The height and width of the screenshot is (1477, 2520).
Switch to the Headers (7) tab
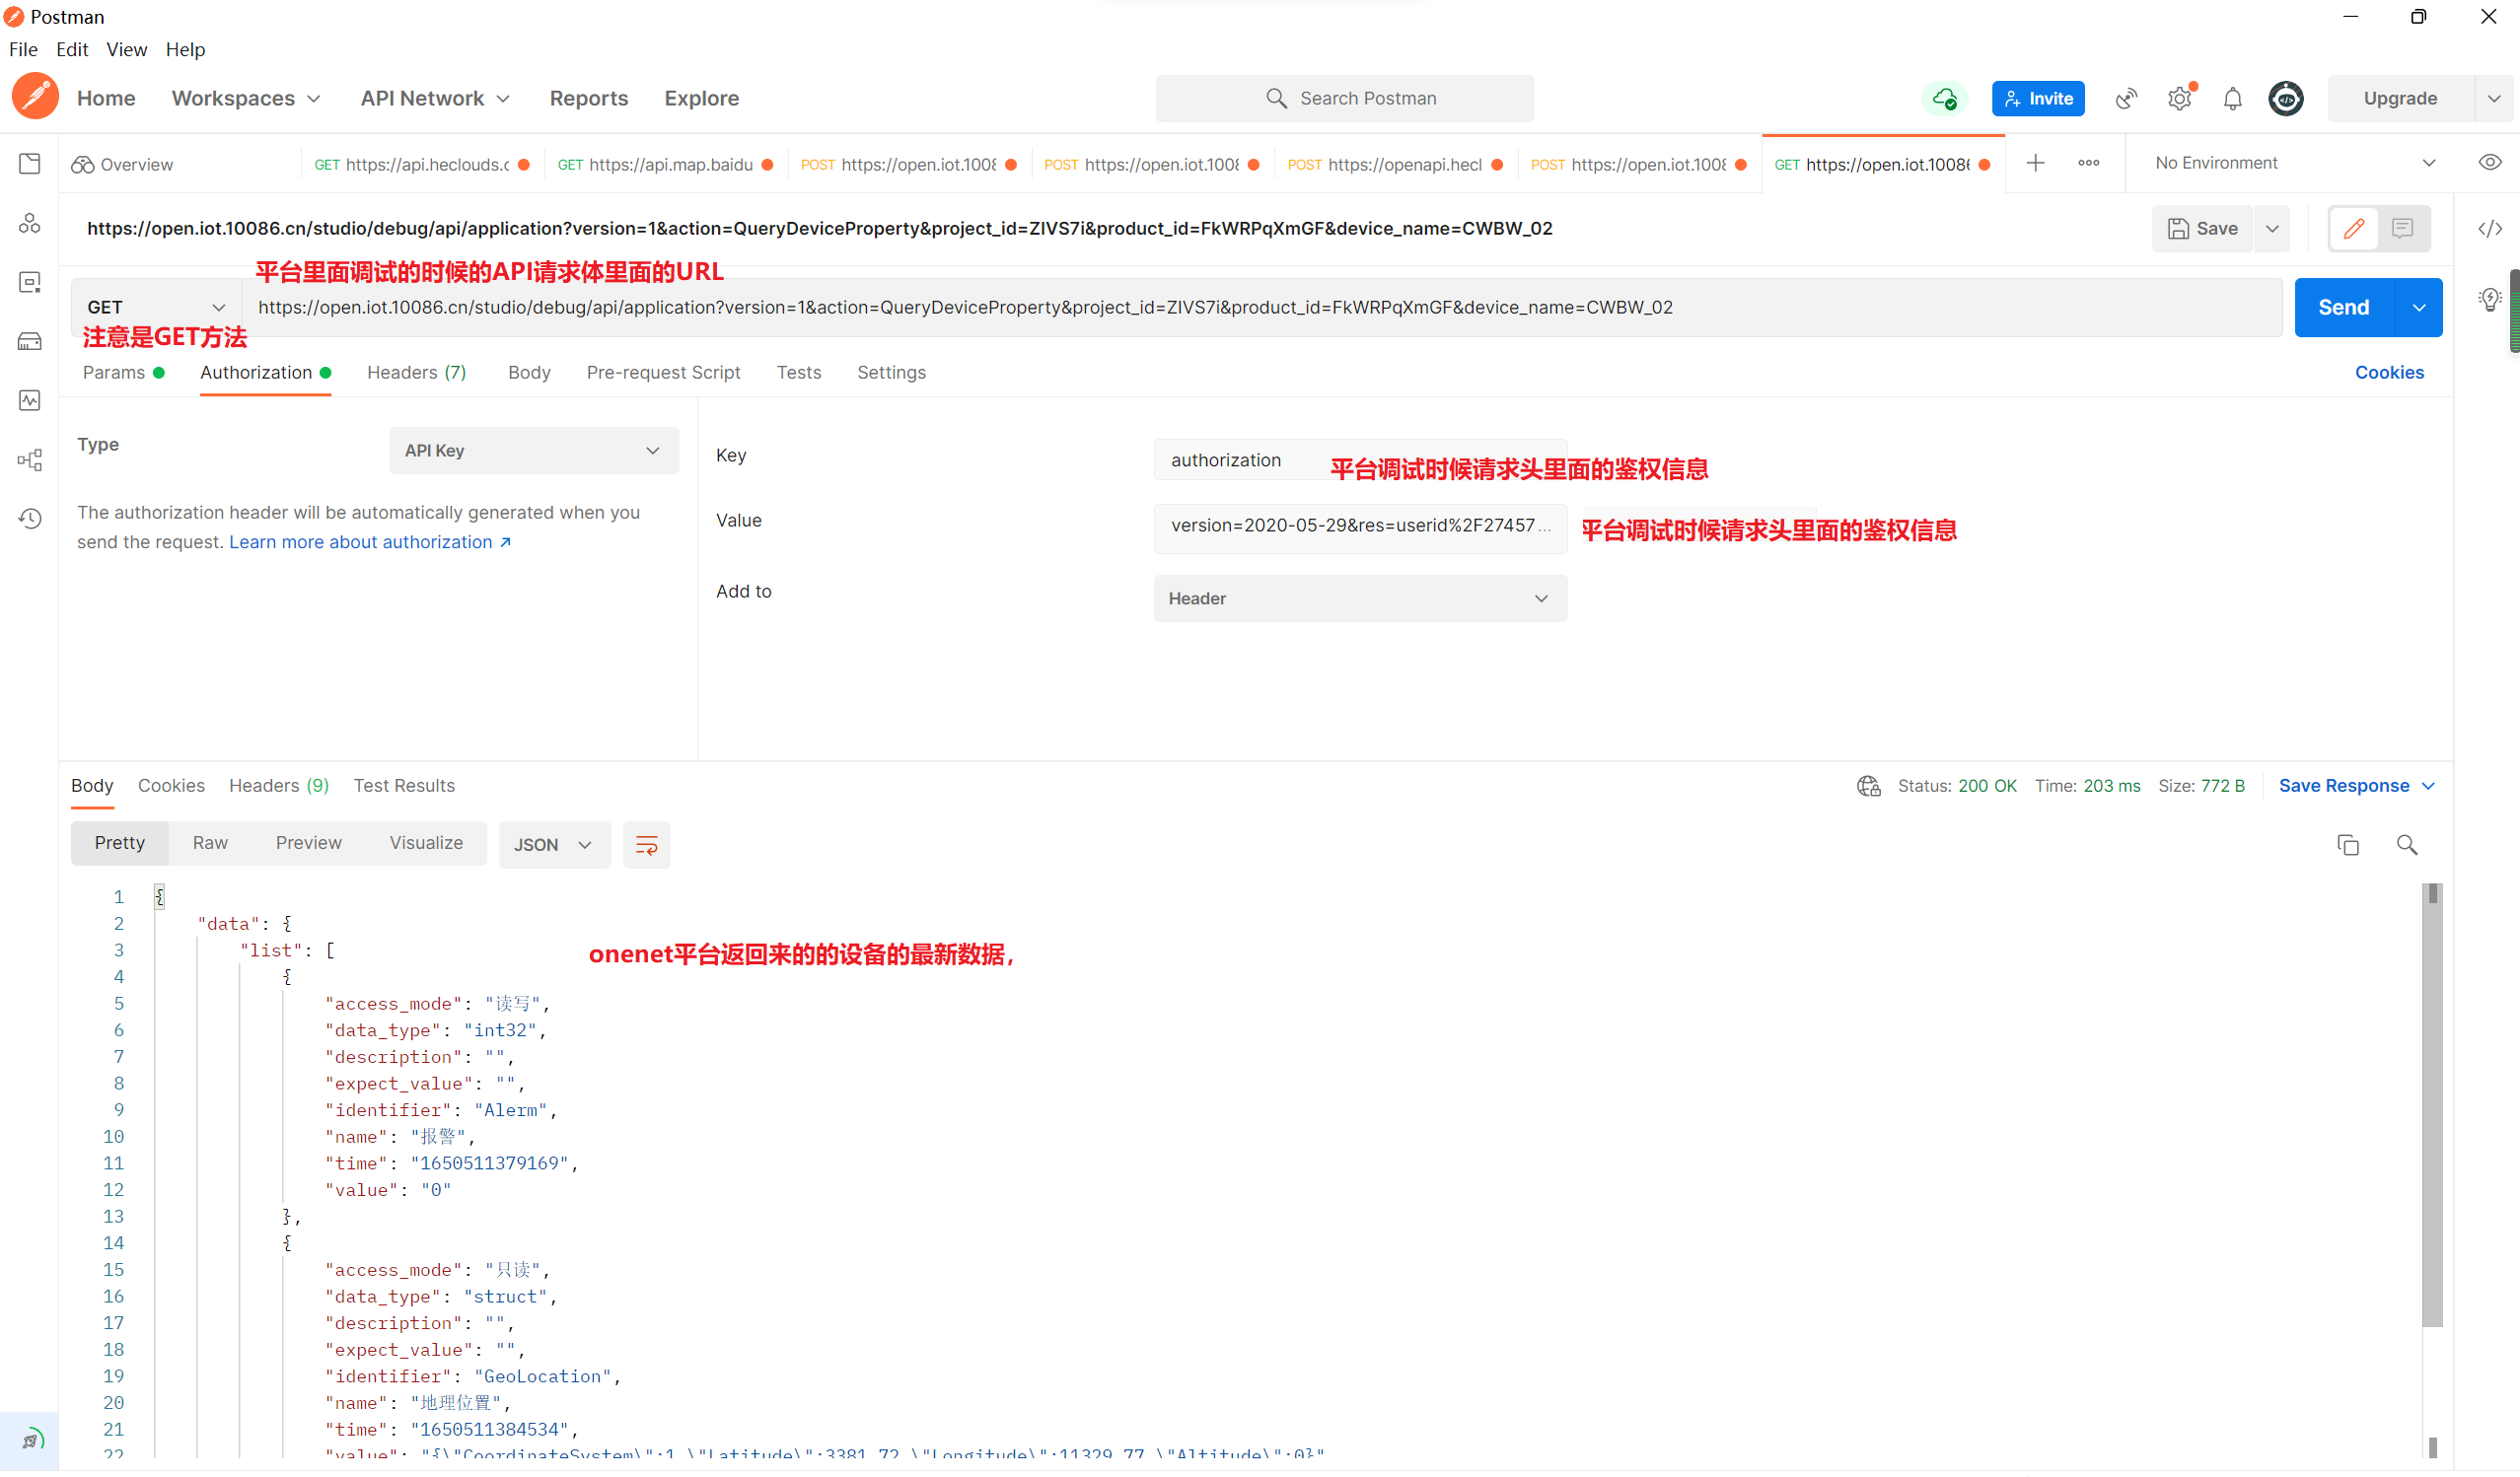tap(416, 373)
